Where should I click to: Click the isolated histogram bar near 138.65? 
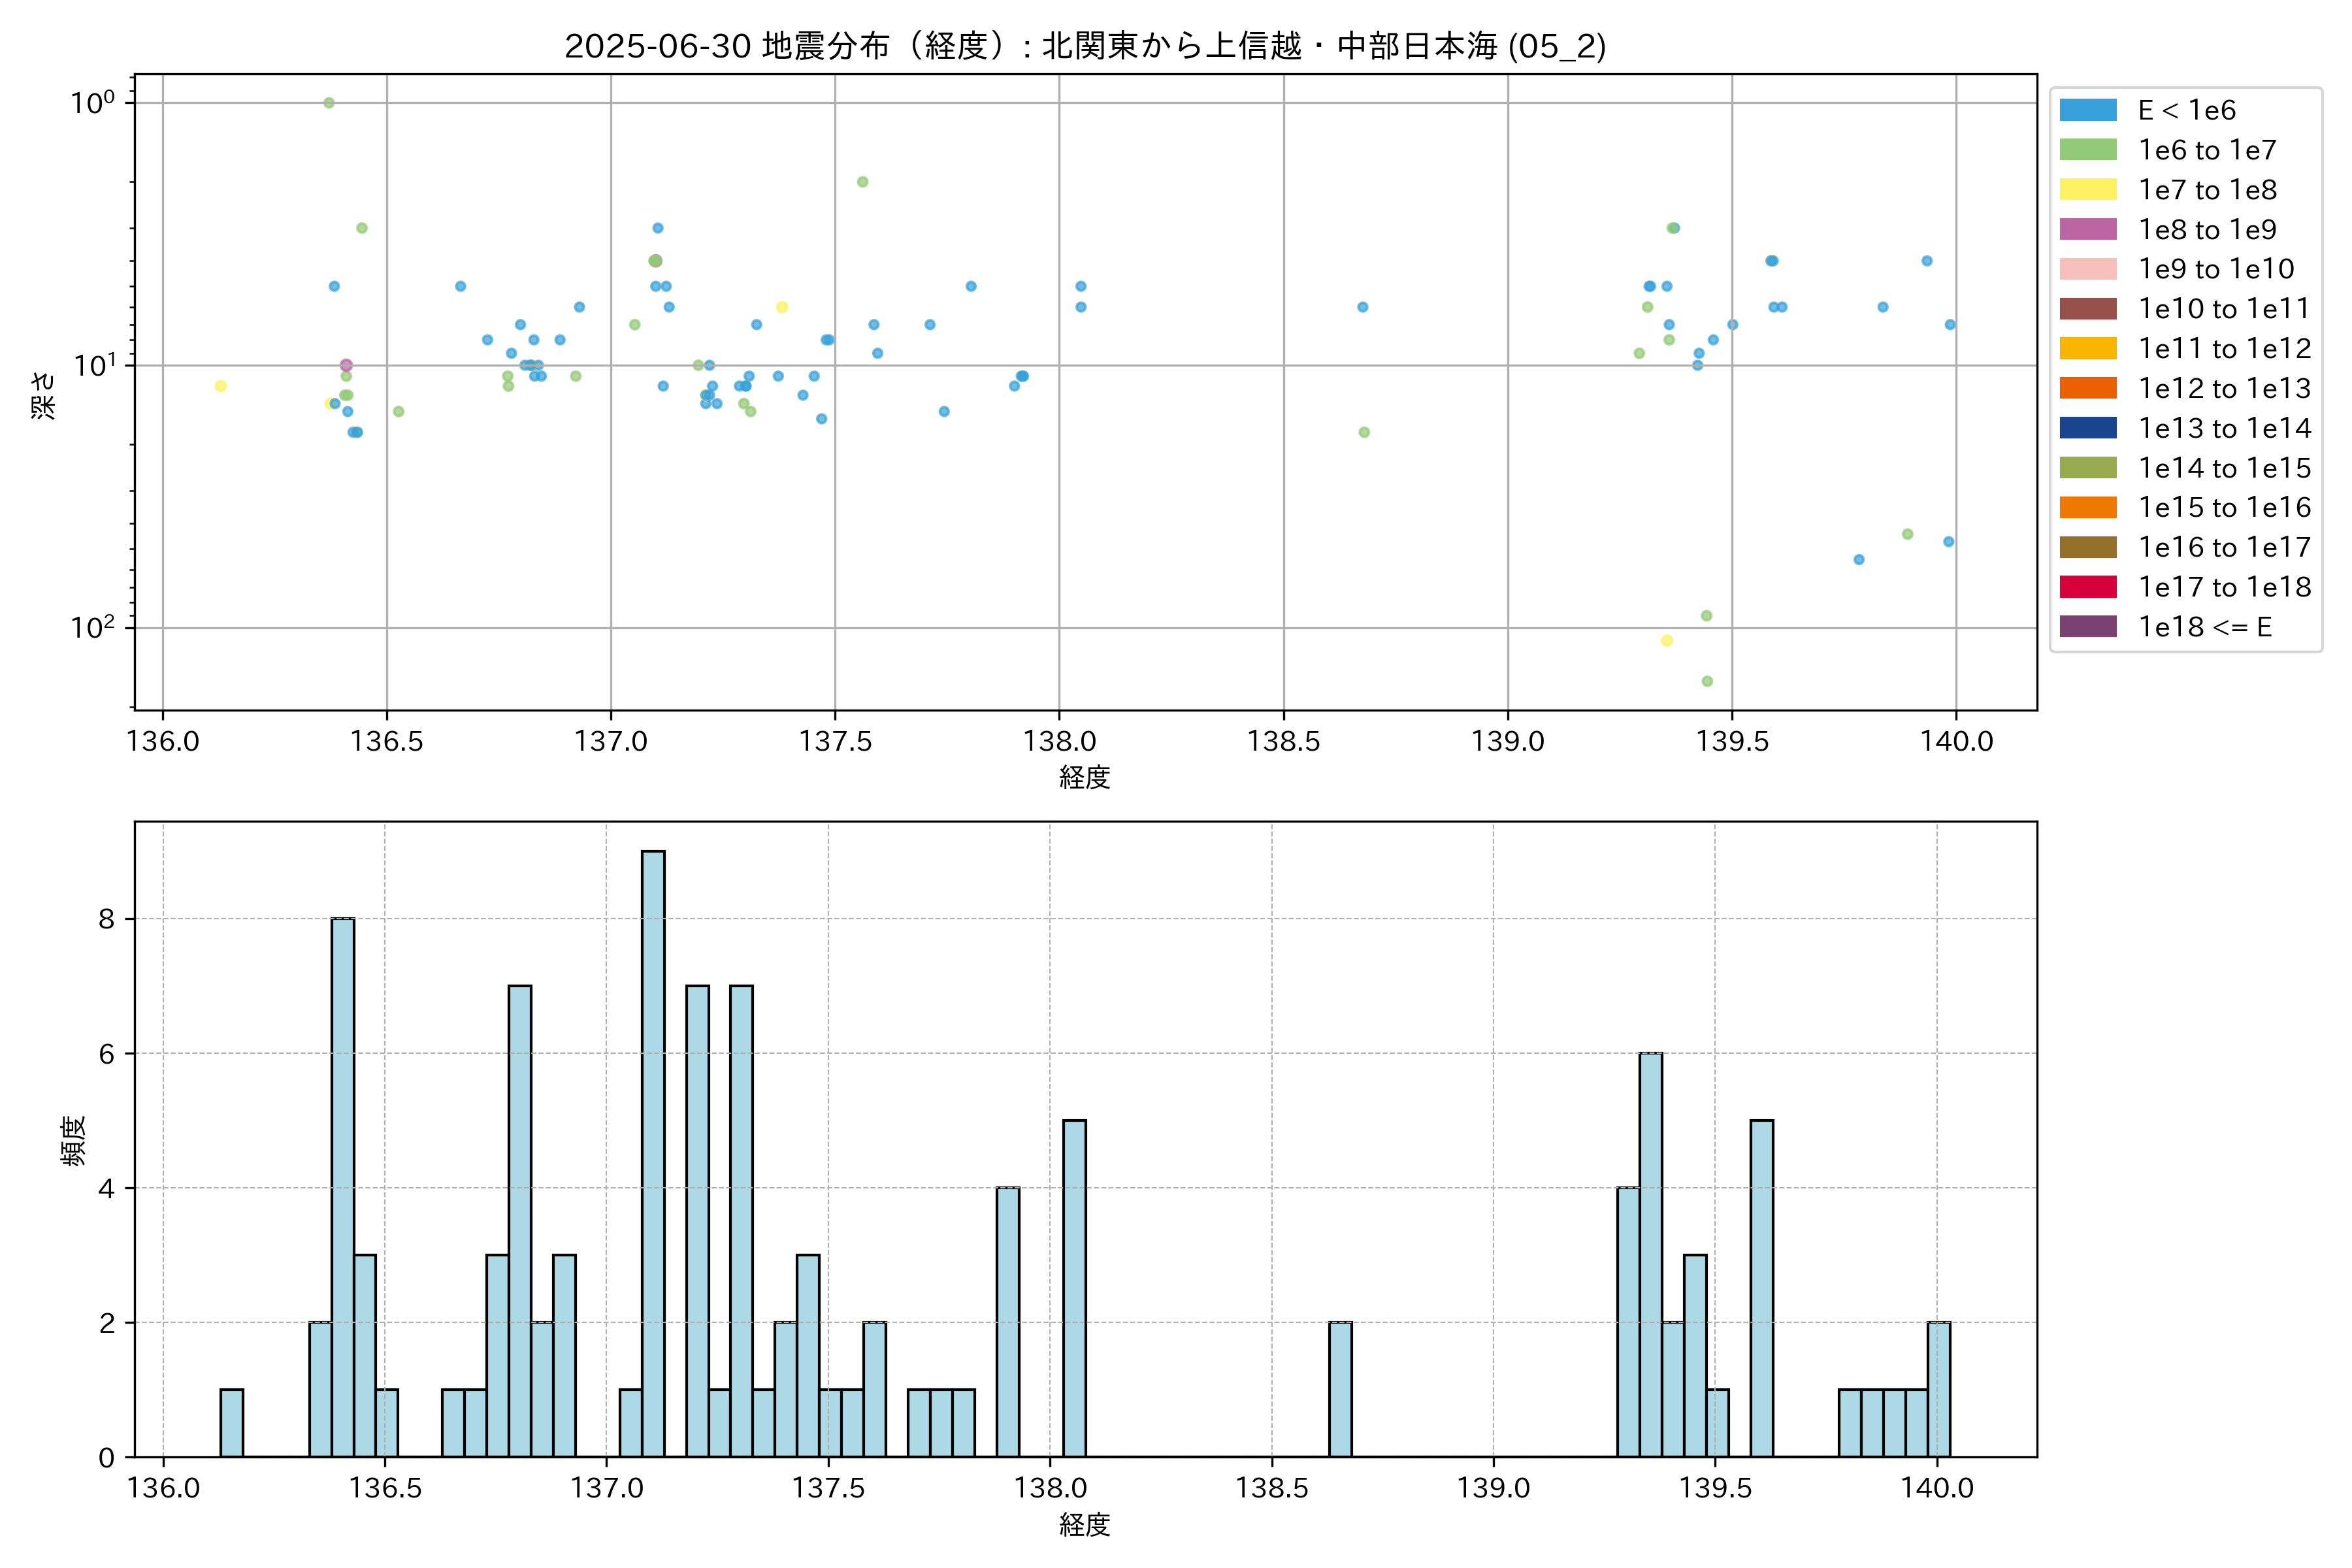(x=1340, y=1389)
